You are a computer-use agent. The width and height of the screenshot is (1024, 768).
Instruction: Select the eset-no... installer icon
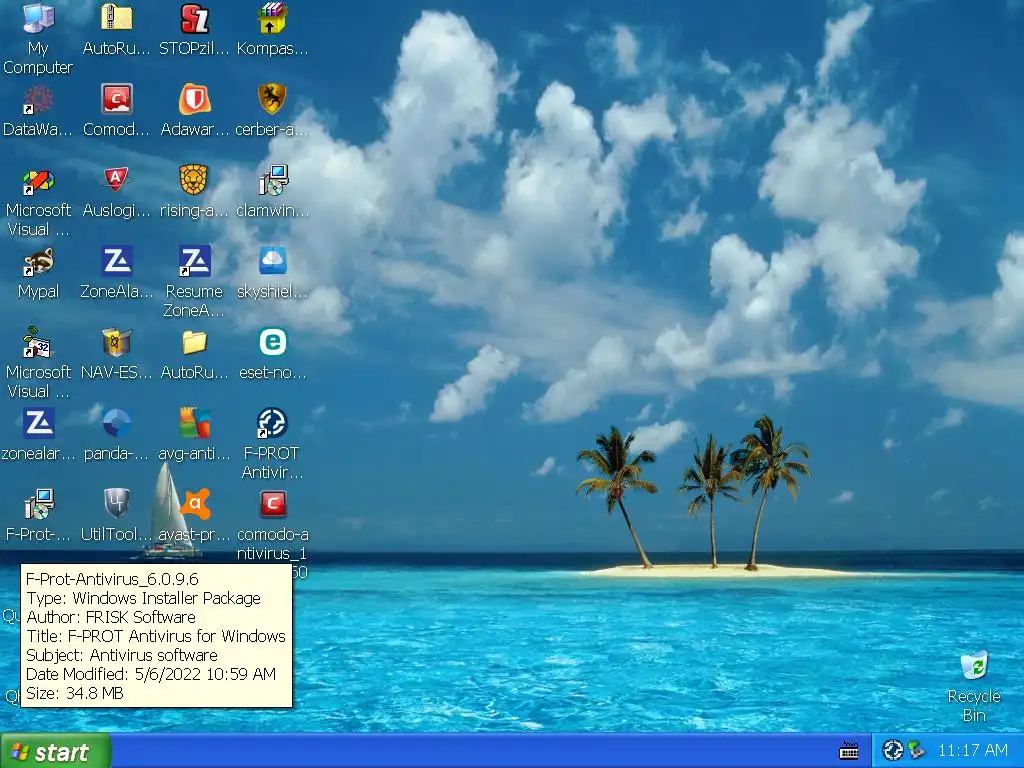(x=272, y=342)
